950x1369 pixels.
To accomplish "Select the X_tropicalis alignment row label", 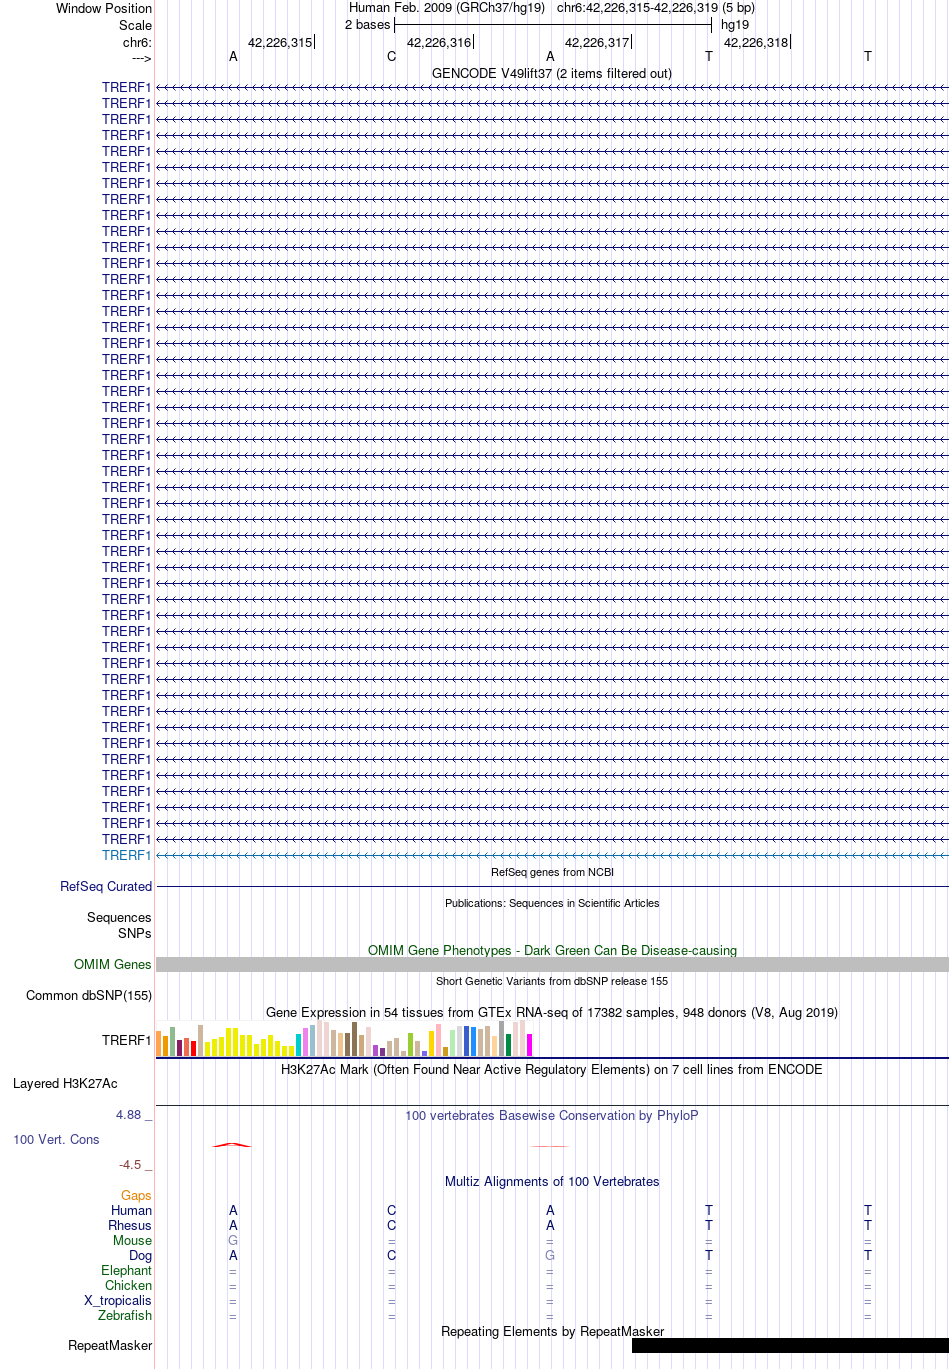I will point(118,1301).
